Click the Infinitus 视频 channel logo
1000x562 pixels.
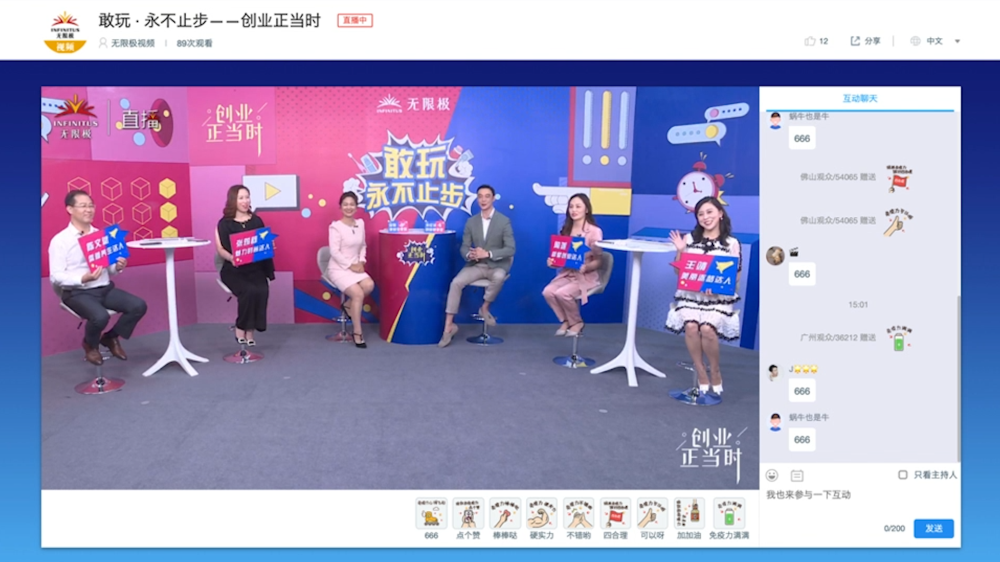coord(65,31)
